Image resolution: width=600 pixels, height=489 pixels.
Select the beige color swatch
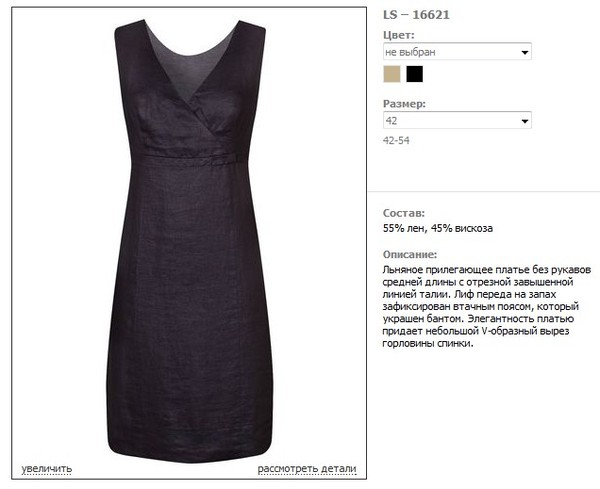392,74
